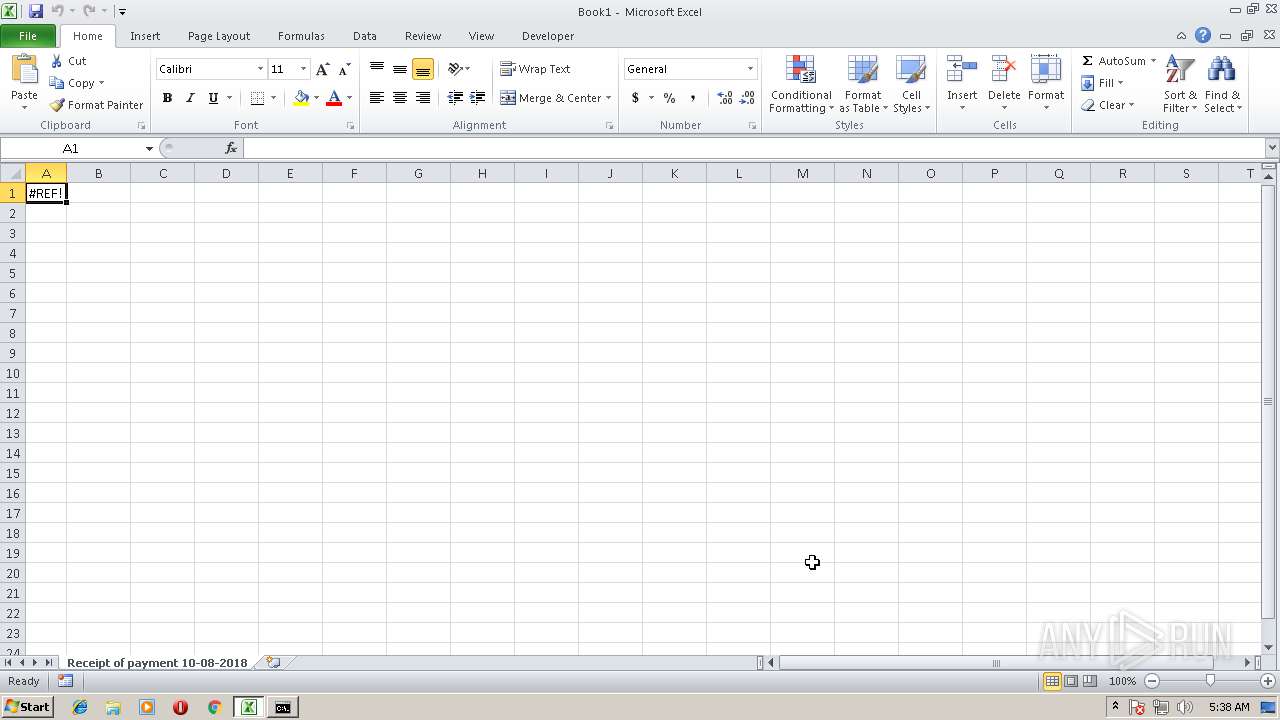Open the Orientation text rotation icon
This screenshot has height=720, width=1280.
coord(455,69)
